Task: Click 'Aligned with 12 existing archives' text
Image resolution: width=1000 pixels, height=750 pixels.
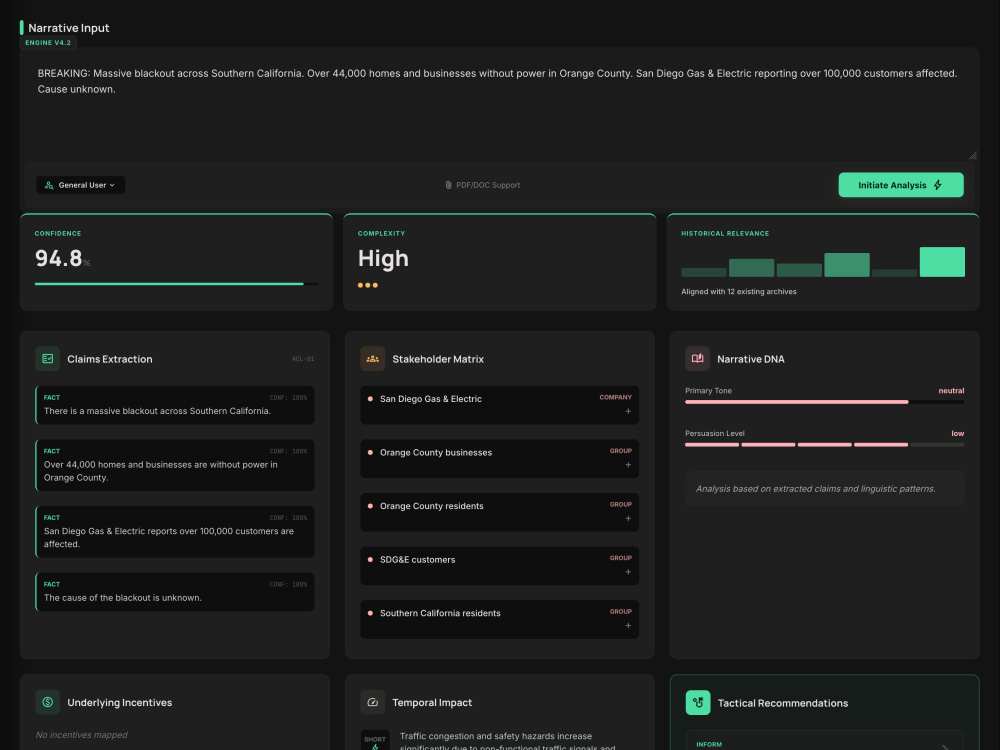Action: pos(739,291)
